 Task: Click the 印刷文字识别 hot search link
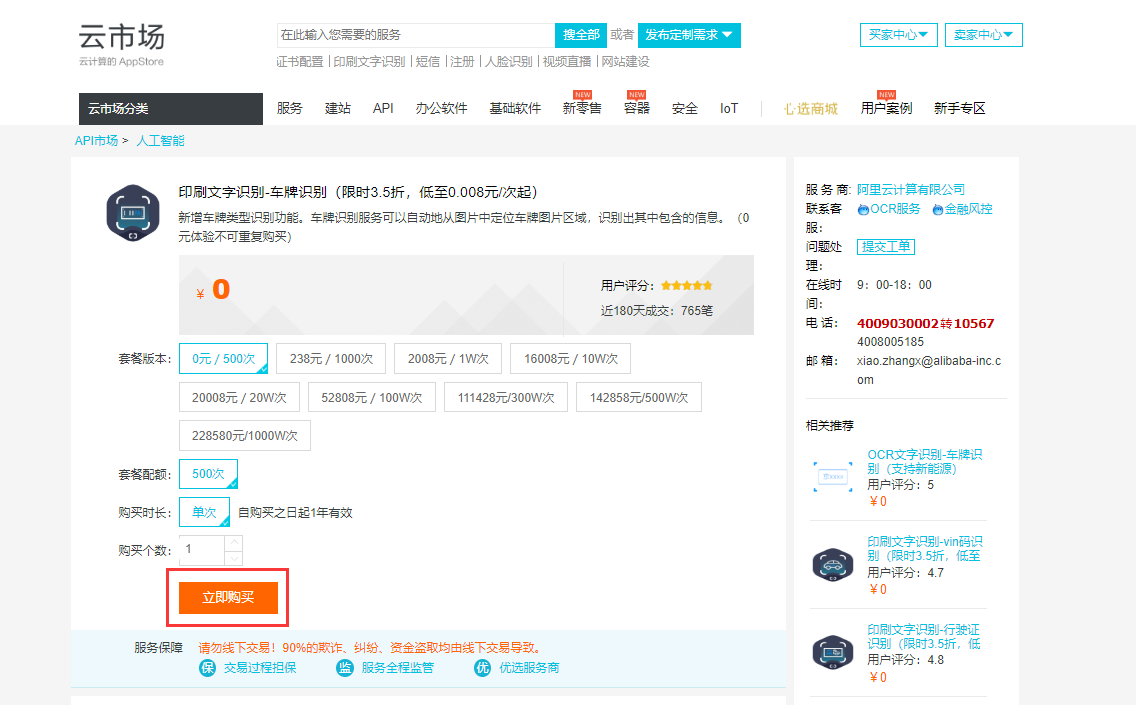pos(369,62)
